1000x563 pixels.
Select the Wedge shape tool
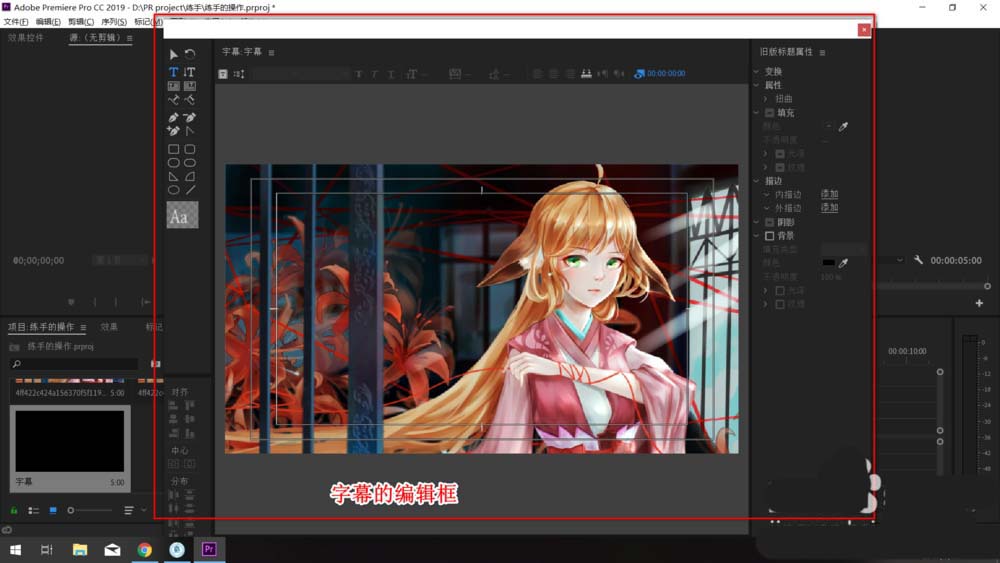[x=173, y=176]
